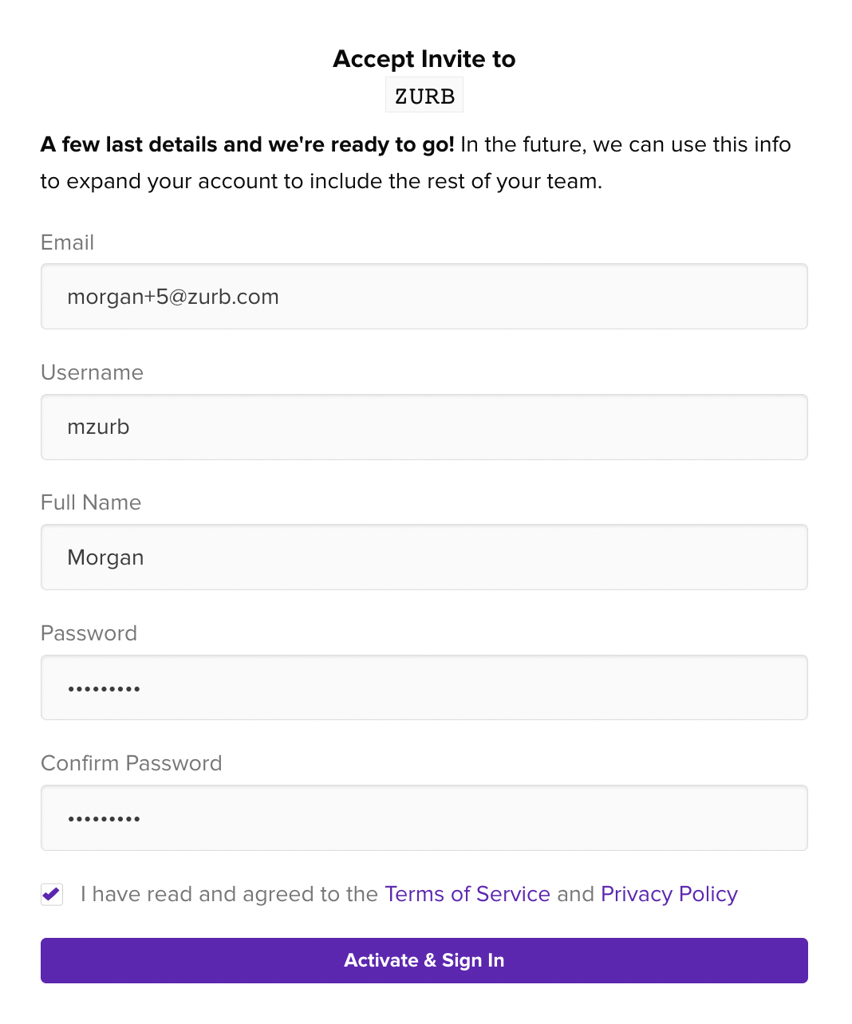Screen dimensions: 852x1024
Task: Click the Email field label
Action: click(67, 242)
